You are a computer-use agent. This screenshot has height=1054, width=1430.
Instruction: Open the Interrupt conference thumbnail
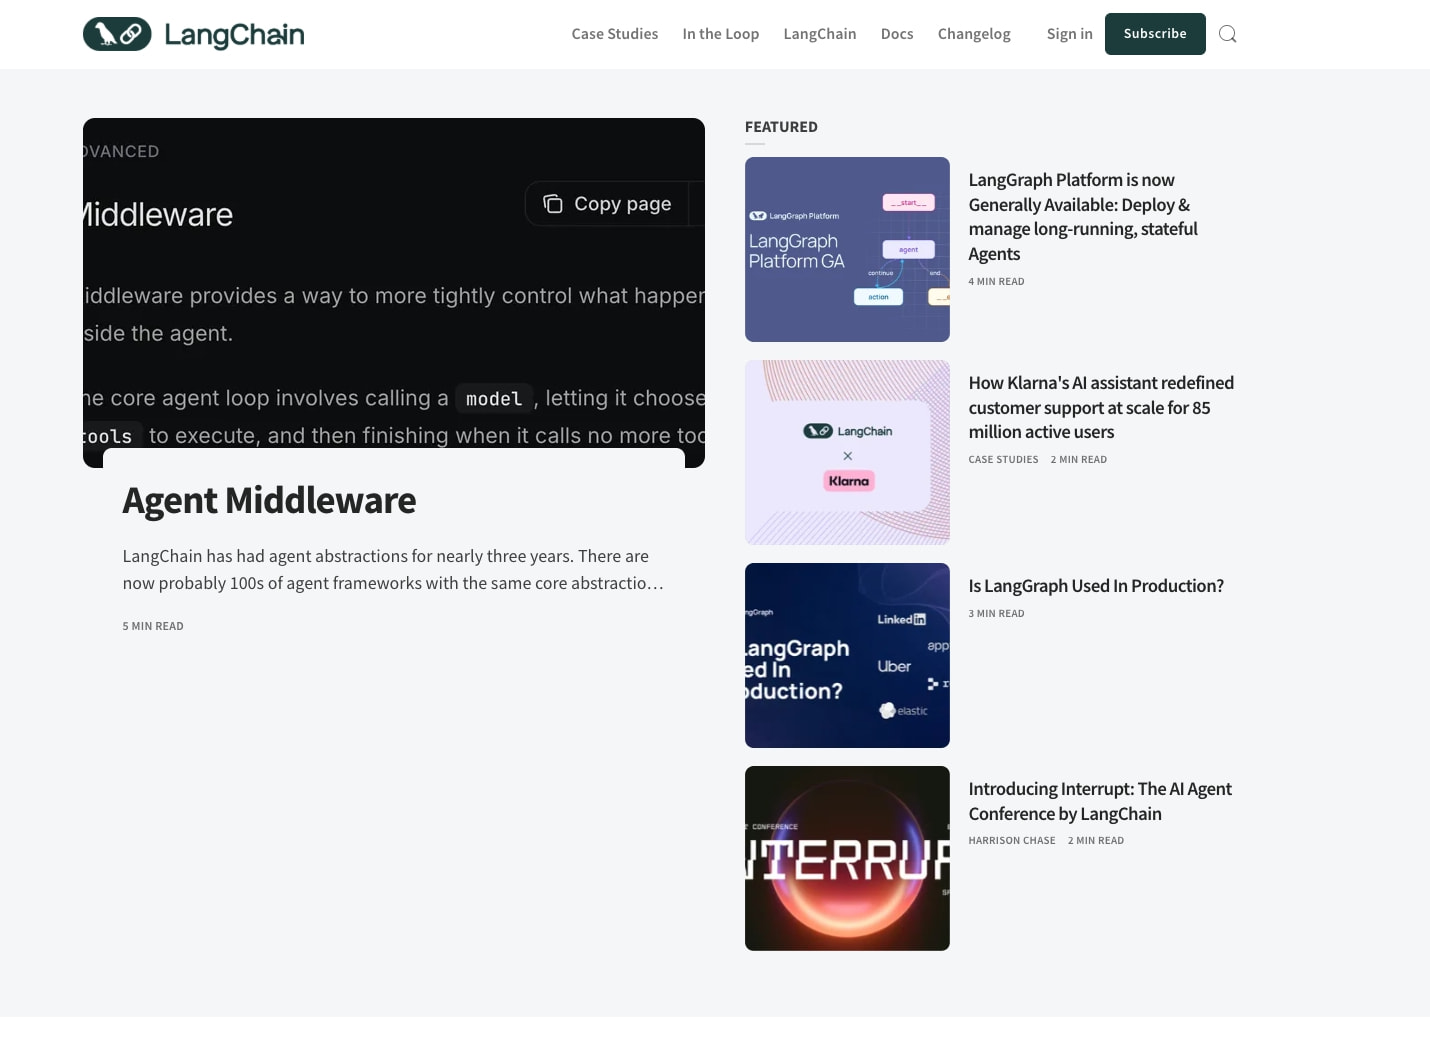tap(847, 858)
